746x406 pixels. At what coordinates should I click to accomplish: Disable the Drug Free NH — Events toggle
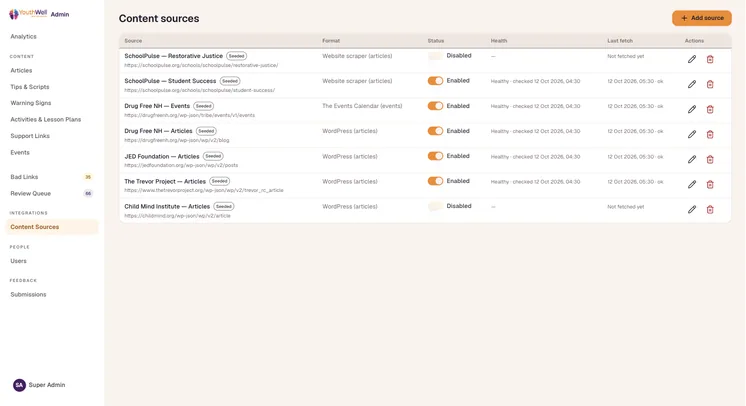[x=435, y=106]
